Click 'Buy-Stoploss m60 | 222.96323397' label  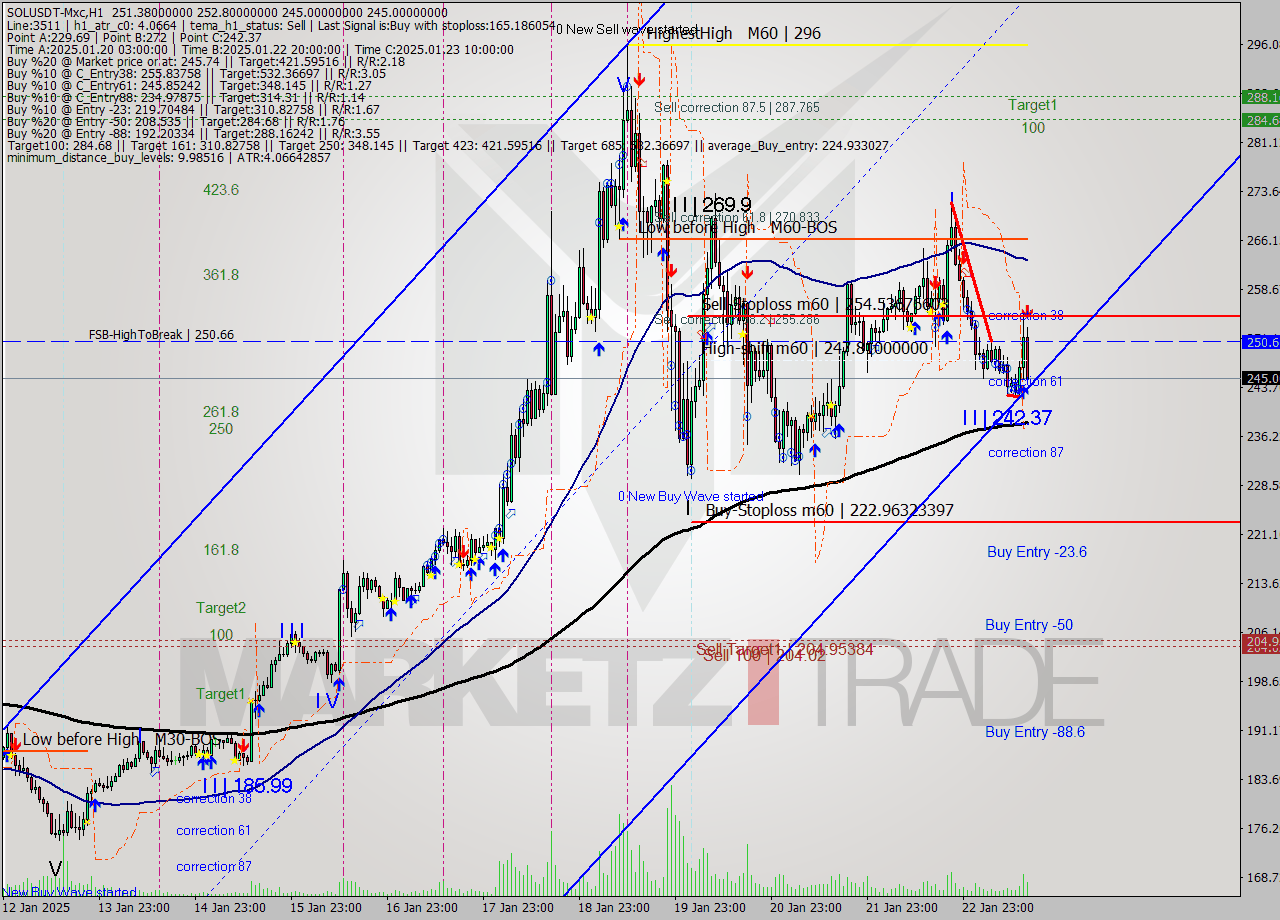click(829, 510)
